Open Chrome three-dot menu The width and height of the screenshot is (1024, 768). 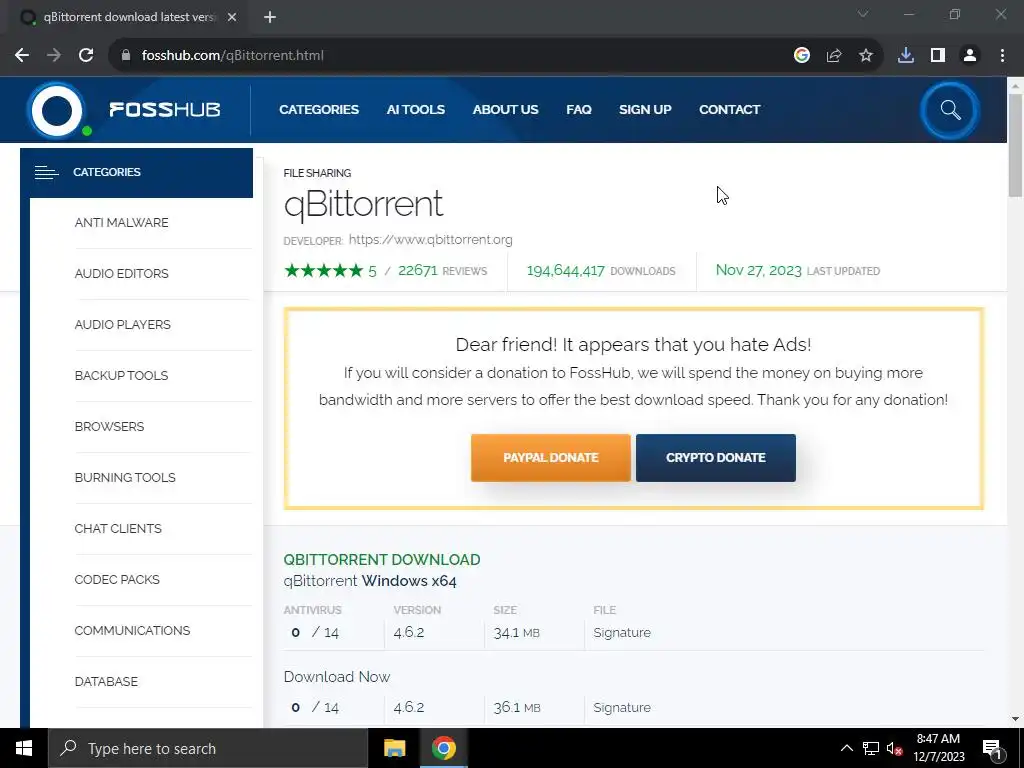tap(1002, 56)
